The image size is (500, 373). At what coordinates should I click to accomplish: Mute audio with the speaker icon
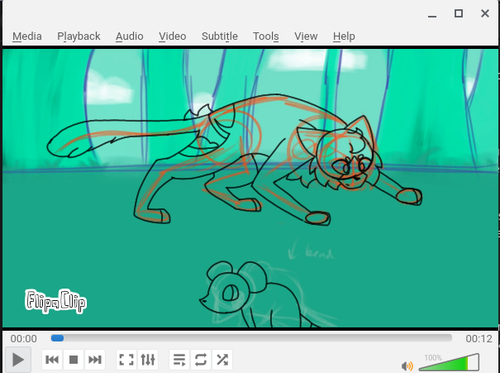coord(407,366)
